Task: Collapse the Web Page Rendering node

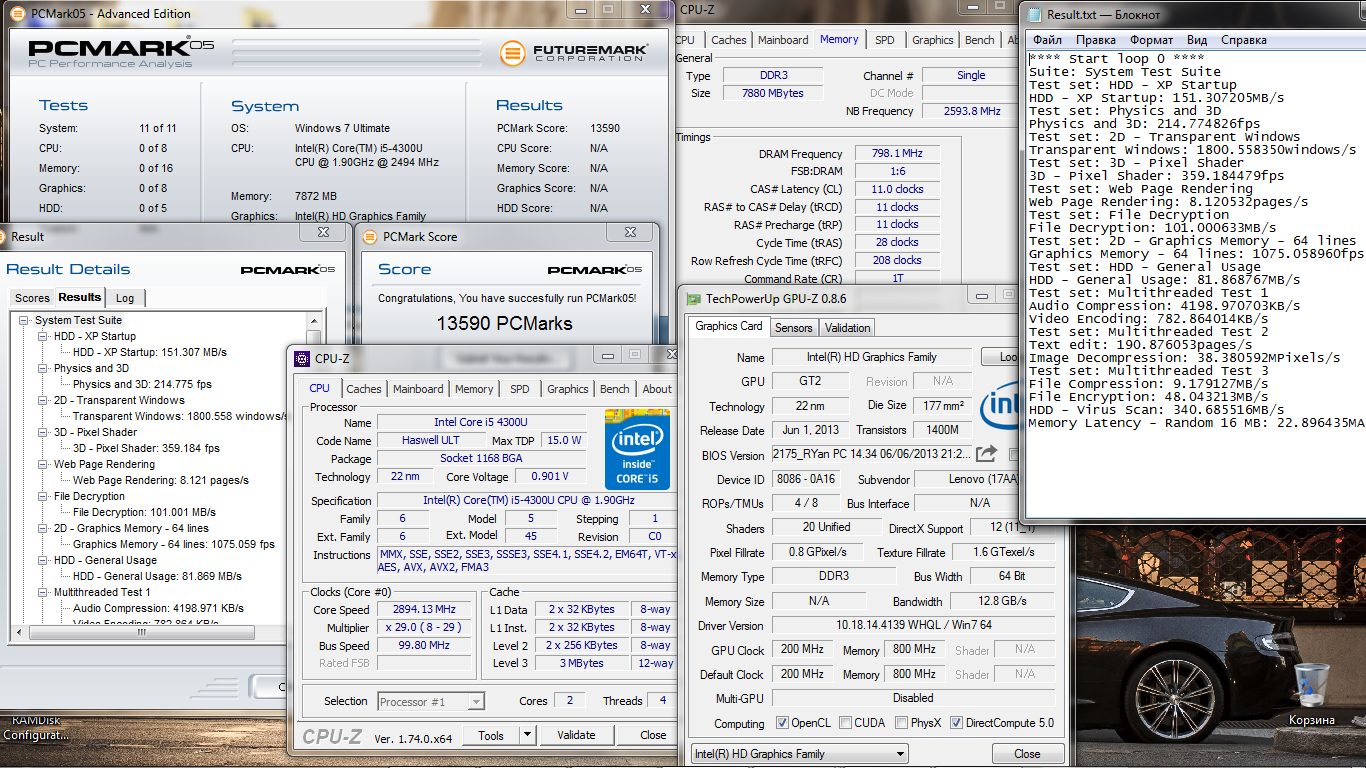Action: (43, 465)
